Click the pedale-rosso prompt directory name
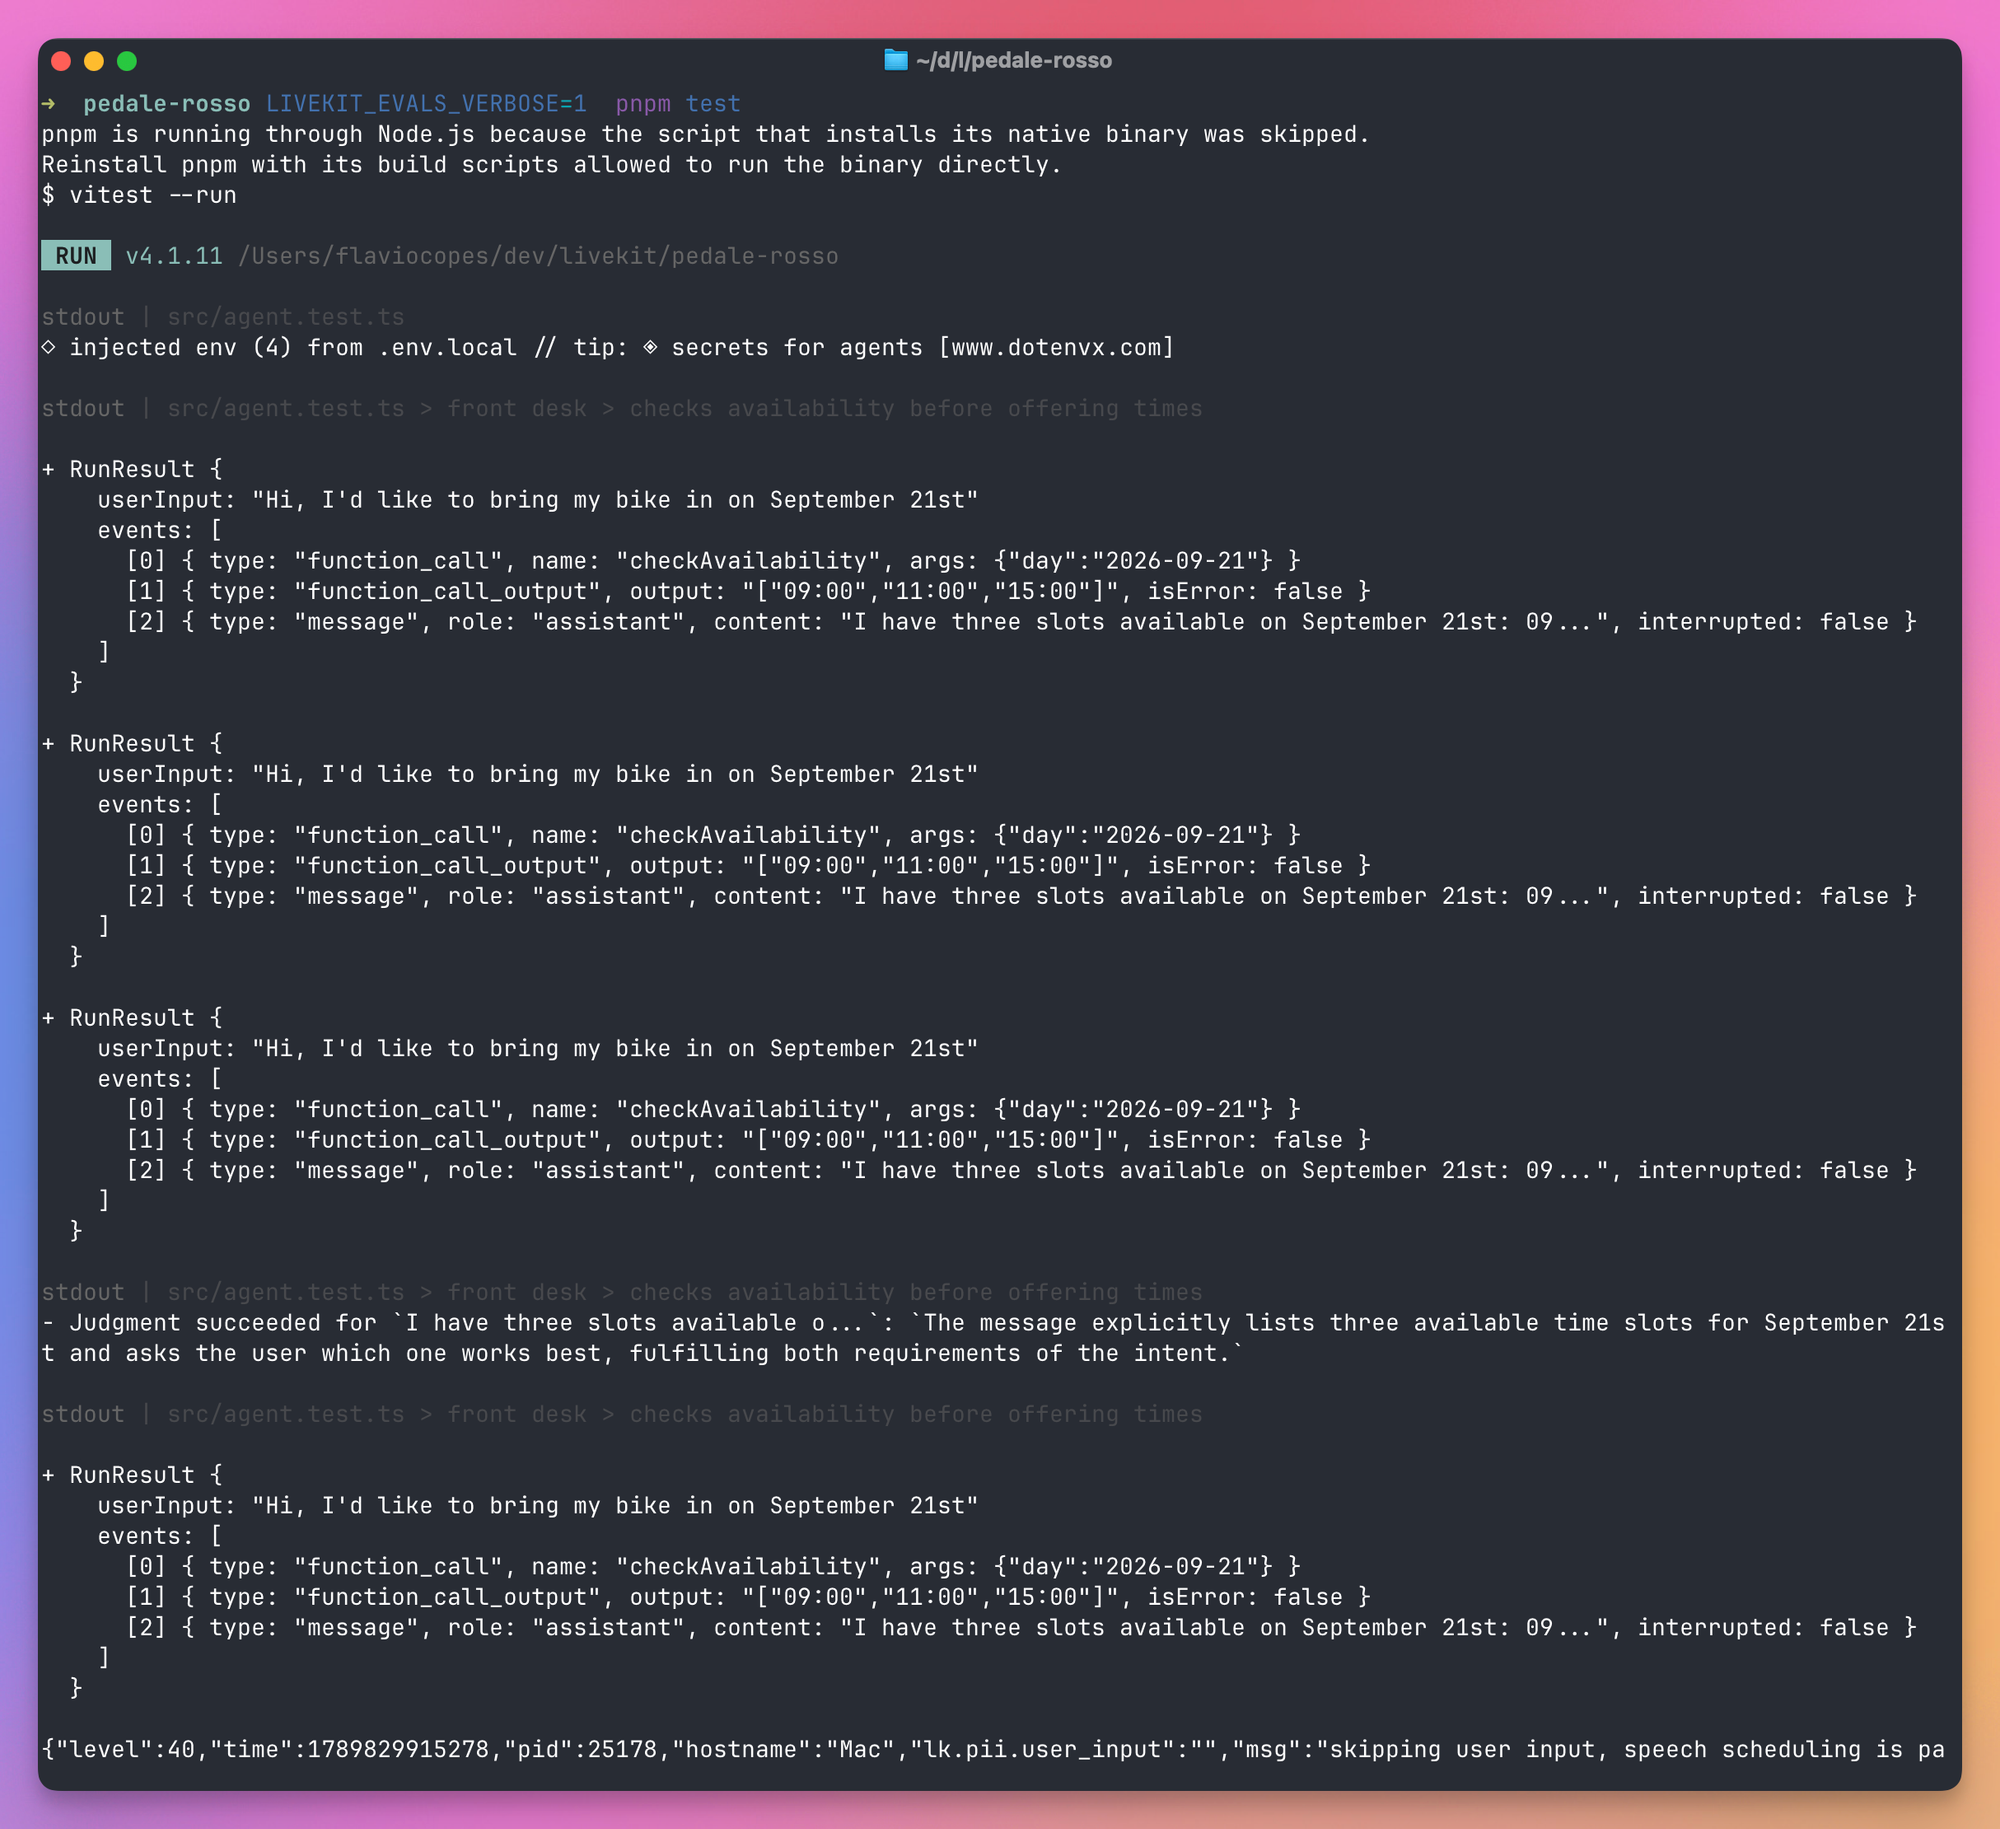 click(x=167, y=104)
